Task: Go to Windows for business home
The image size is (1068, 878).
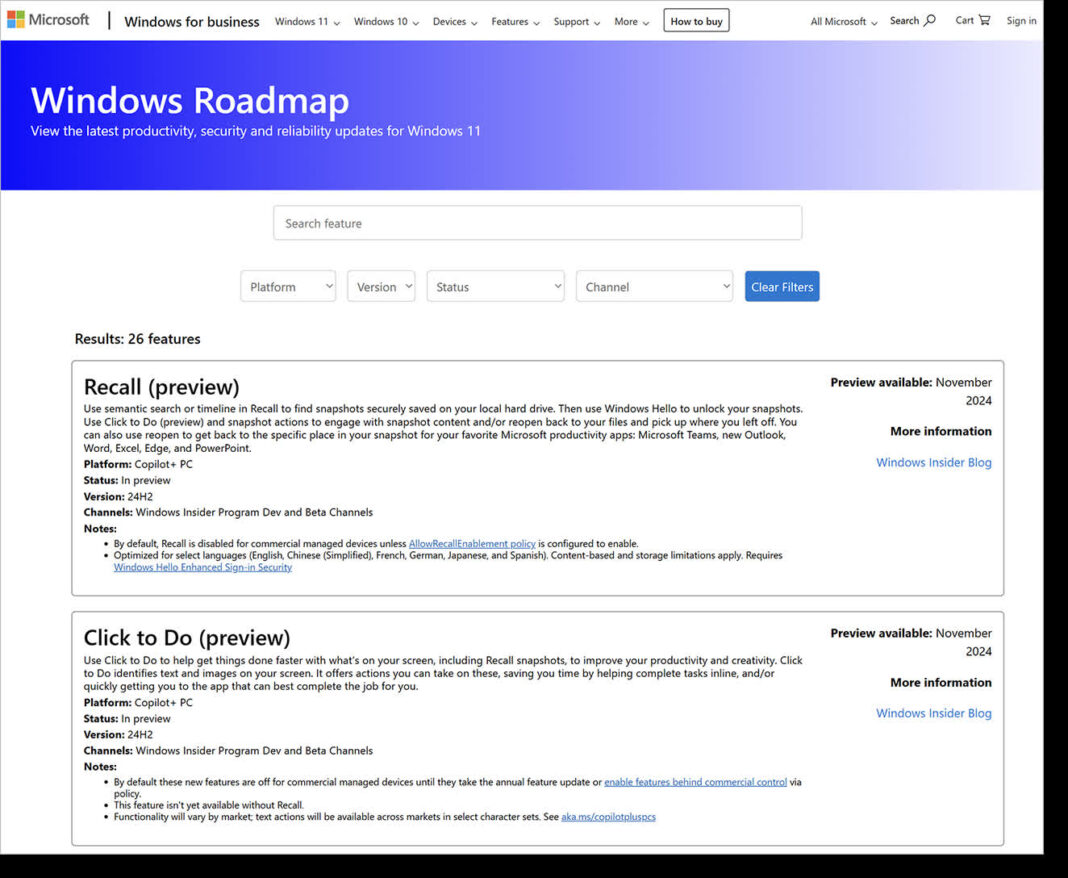Action: 191,21
